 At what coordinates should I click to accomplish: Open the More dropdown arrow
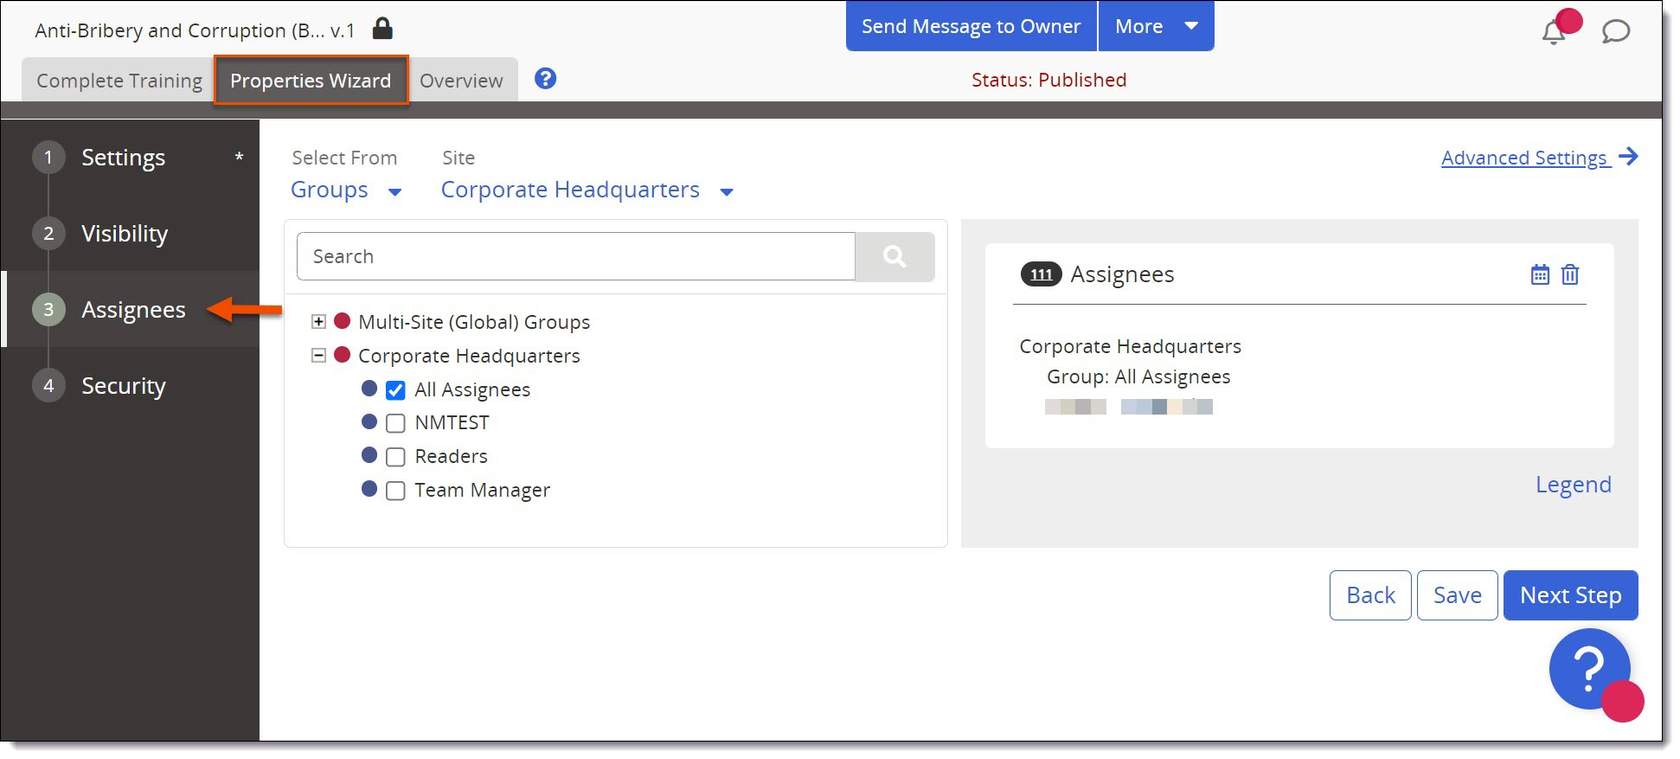(x=1191, y=26)
